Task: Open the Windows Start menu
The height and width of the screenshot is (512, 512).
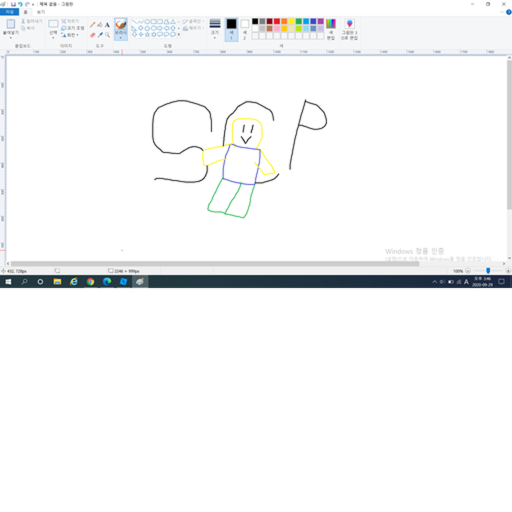Action: point(8,282)
